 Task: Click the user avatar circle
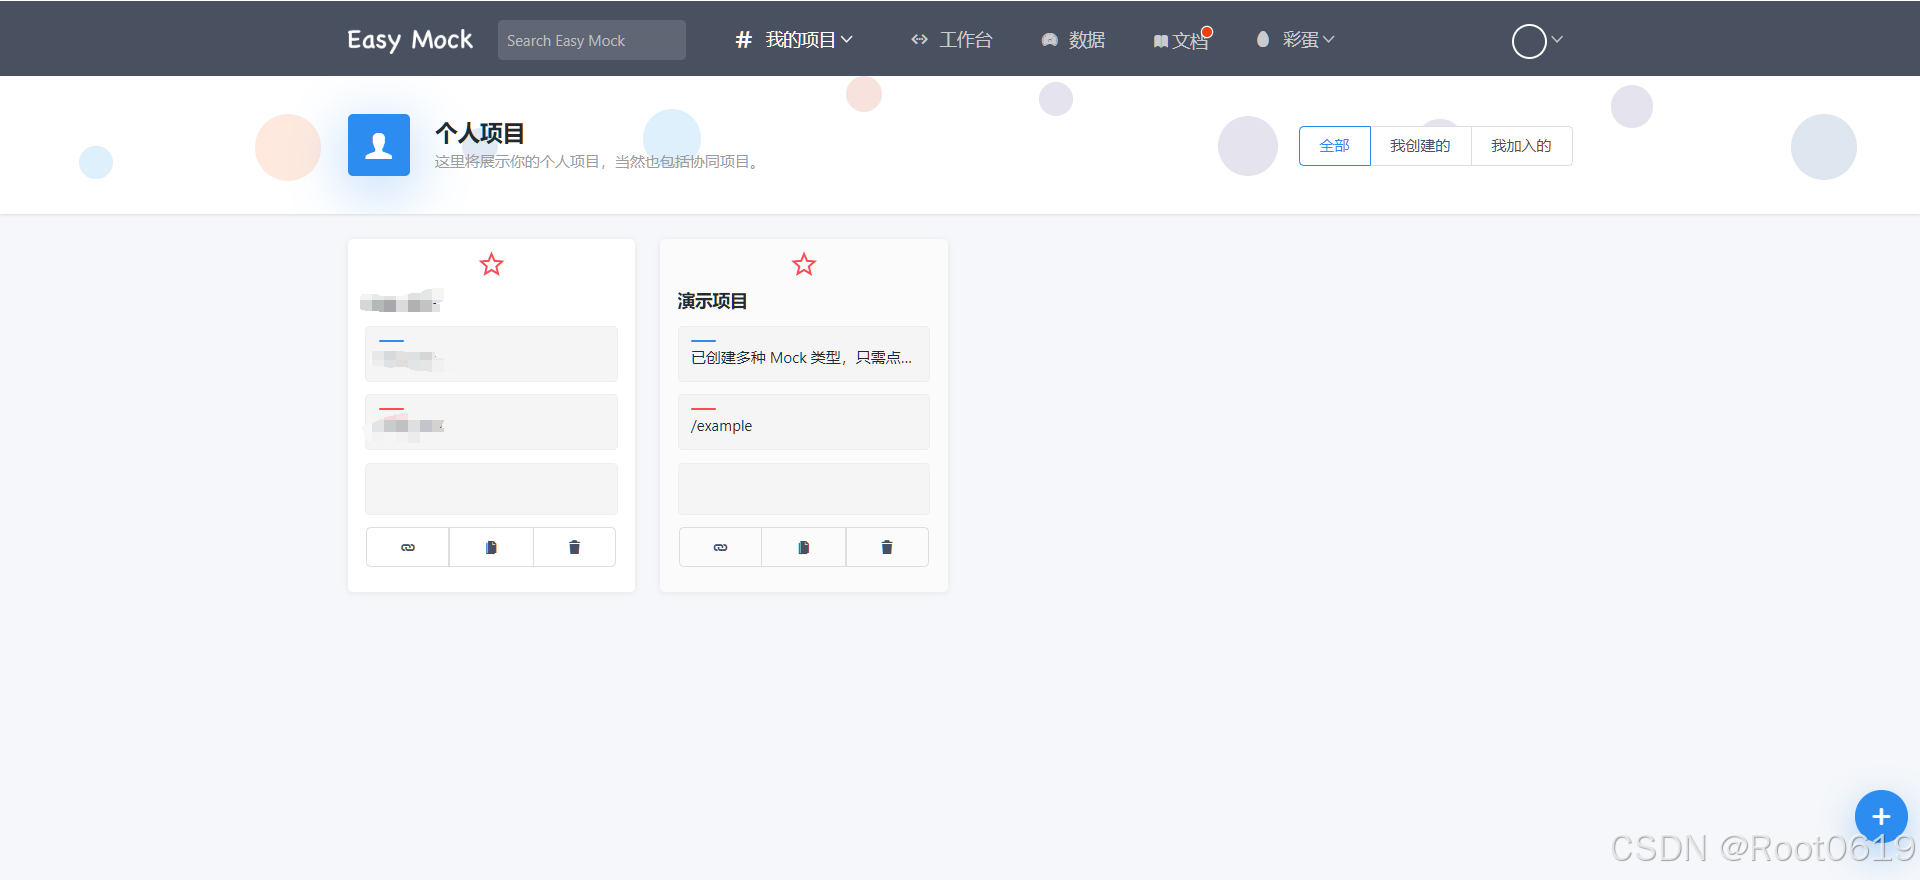click(1529, 41)
